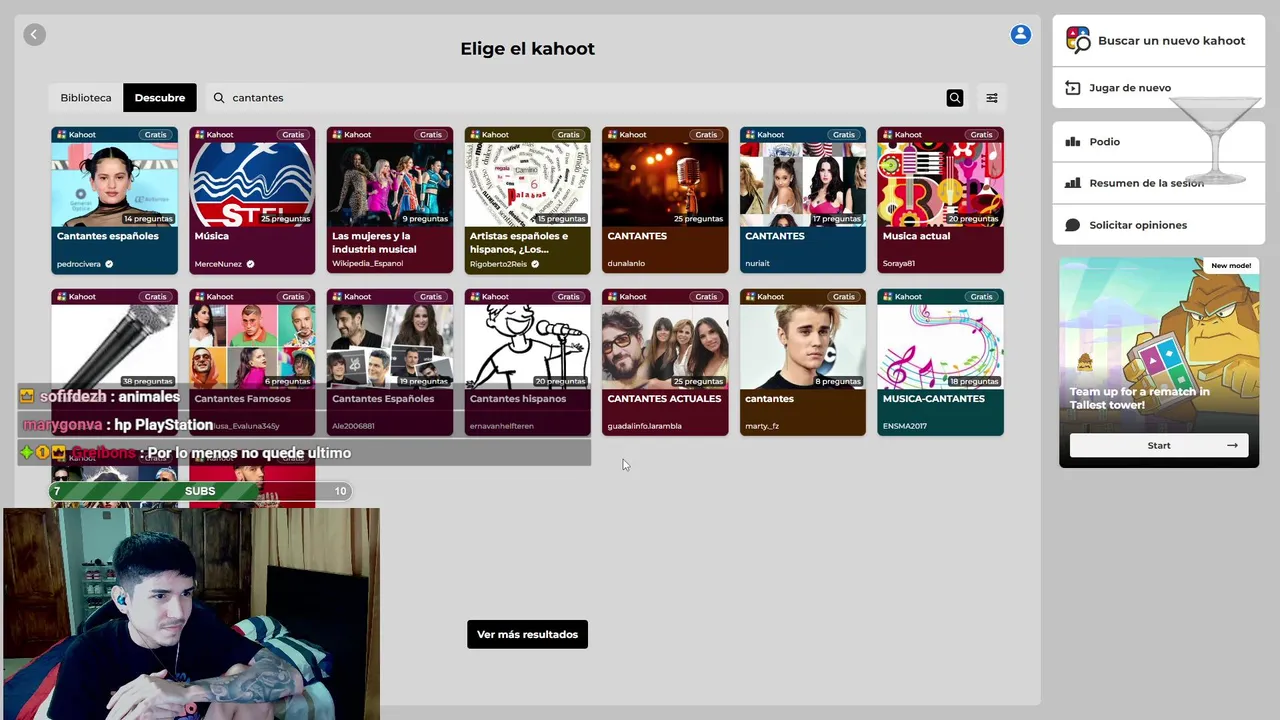Click Ver más resultados button
The image size is (1280, 720).
point(527,634)
